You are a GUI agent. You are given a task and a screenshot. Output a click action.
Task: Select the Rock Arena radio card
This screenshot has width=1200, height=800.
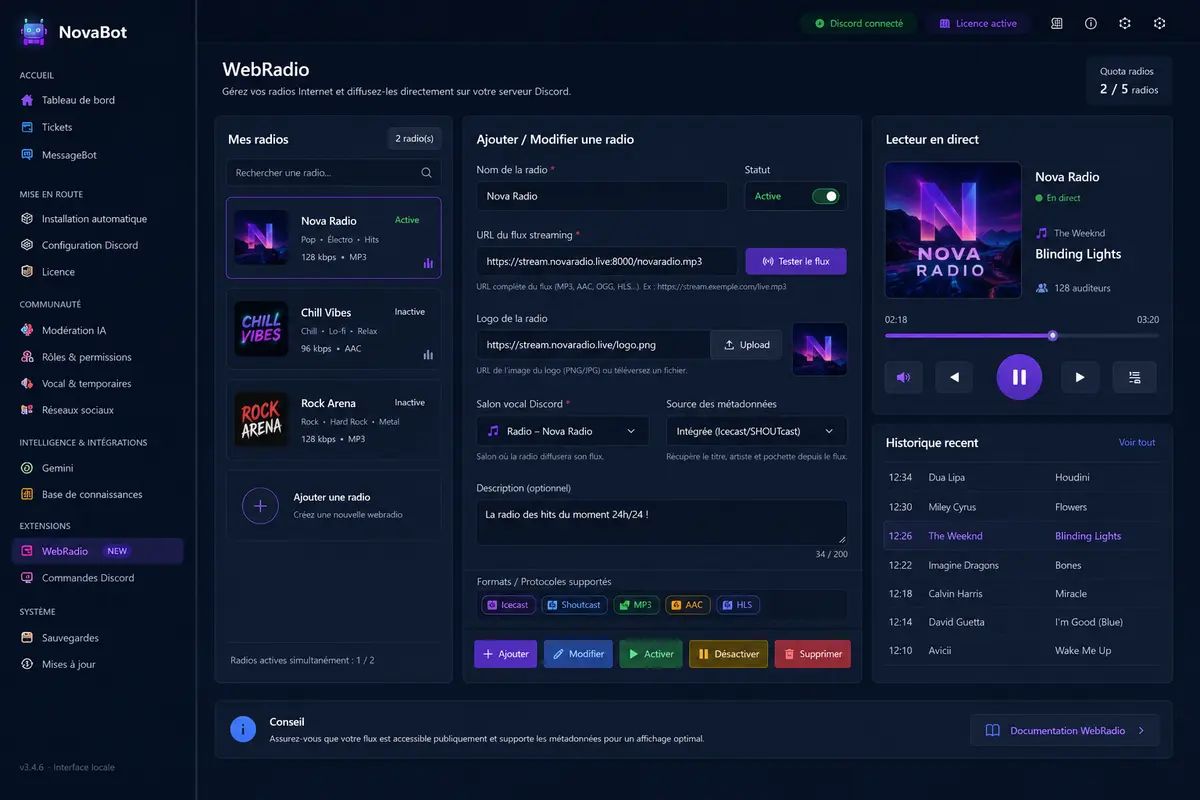click(334, 420)
